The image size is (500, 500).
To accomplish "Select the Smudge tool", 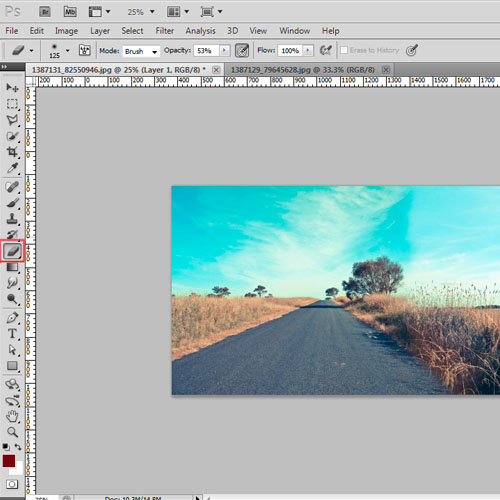I will point(12,283).
